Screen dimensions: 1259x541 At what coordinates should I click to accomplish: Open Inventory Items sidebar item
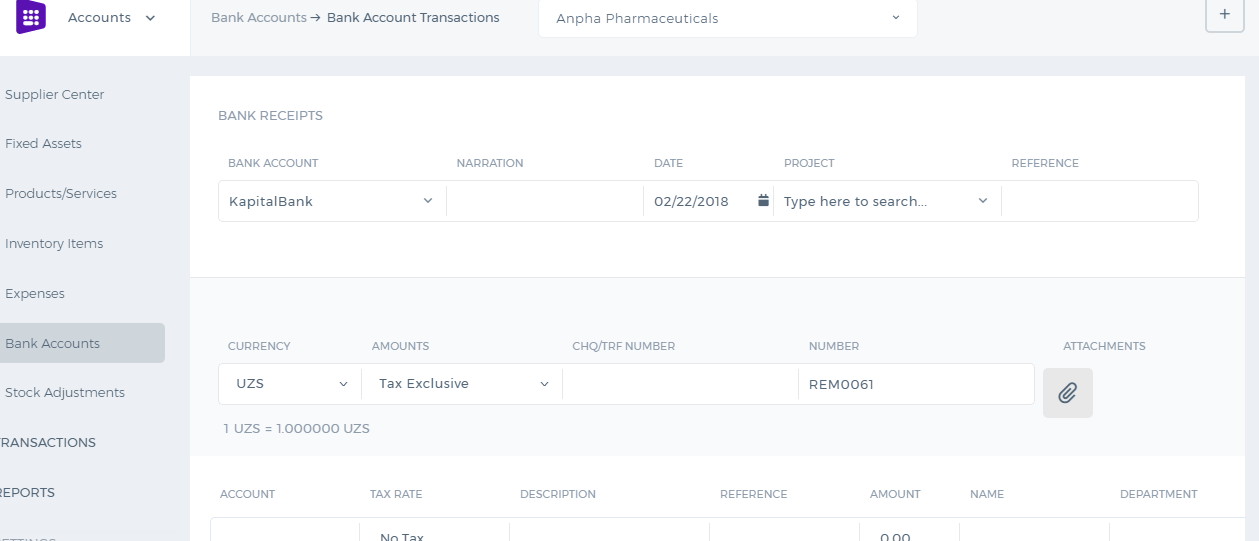[54, 244]
